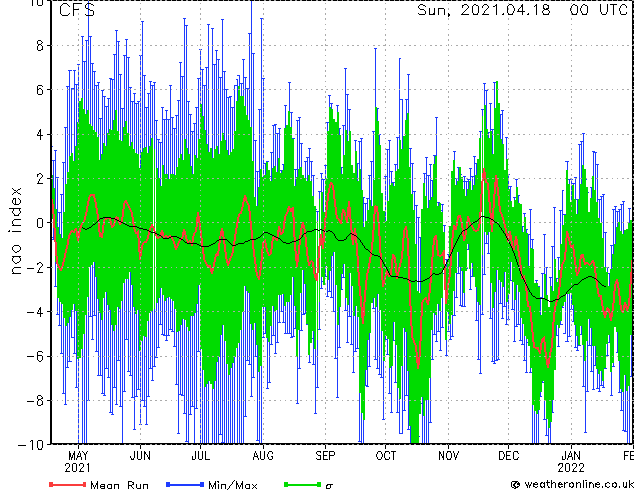Click the nao index axis title
The height and width of the screenshot is (490, 634).
15,231
